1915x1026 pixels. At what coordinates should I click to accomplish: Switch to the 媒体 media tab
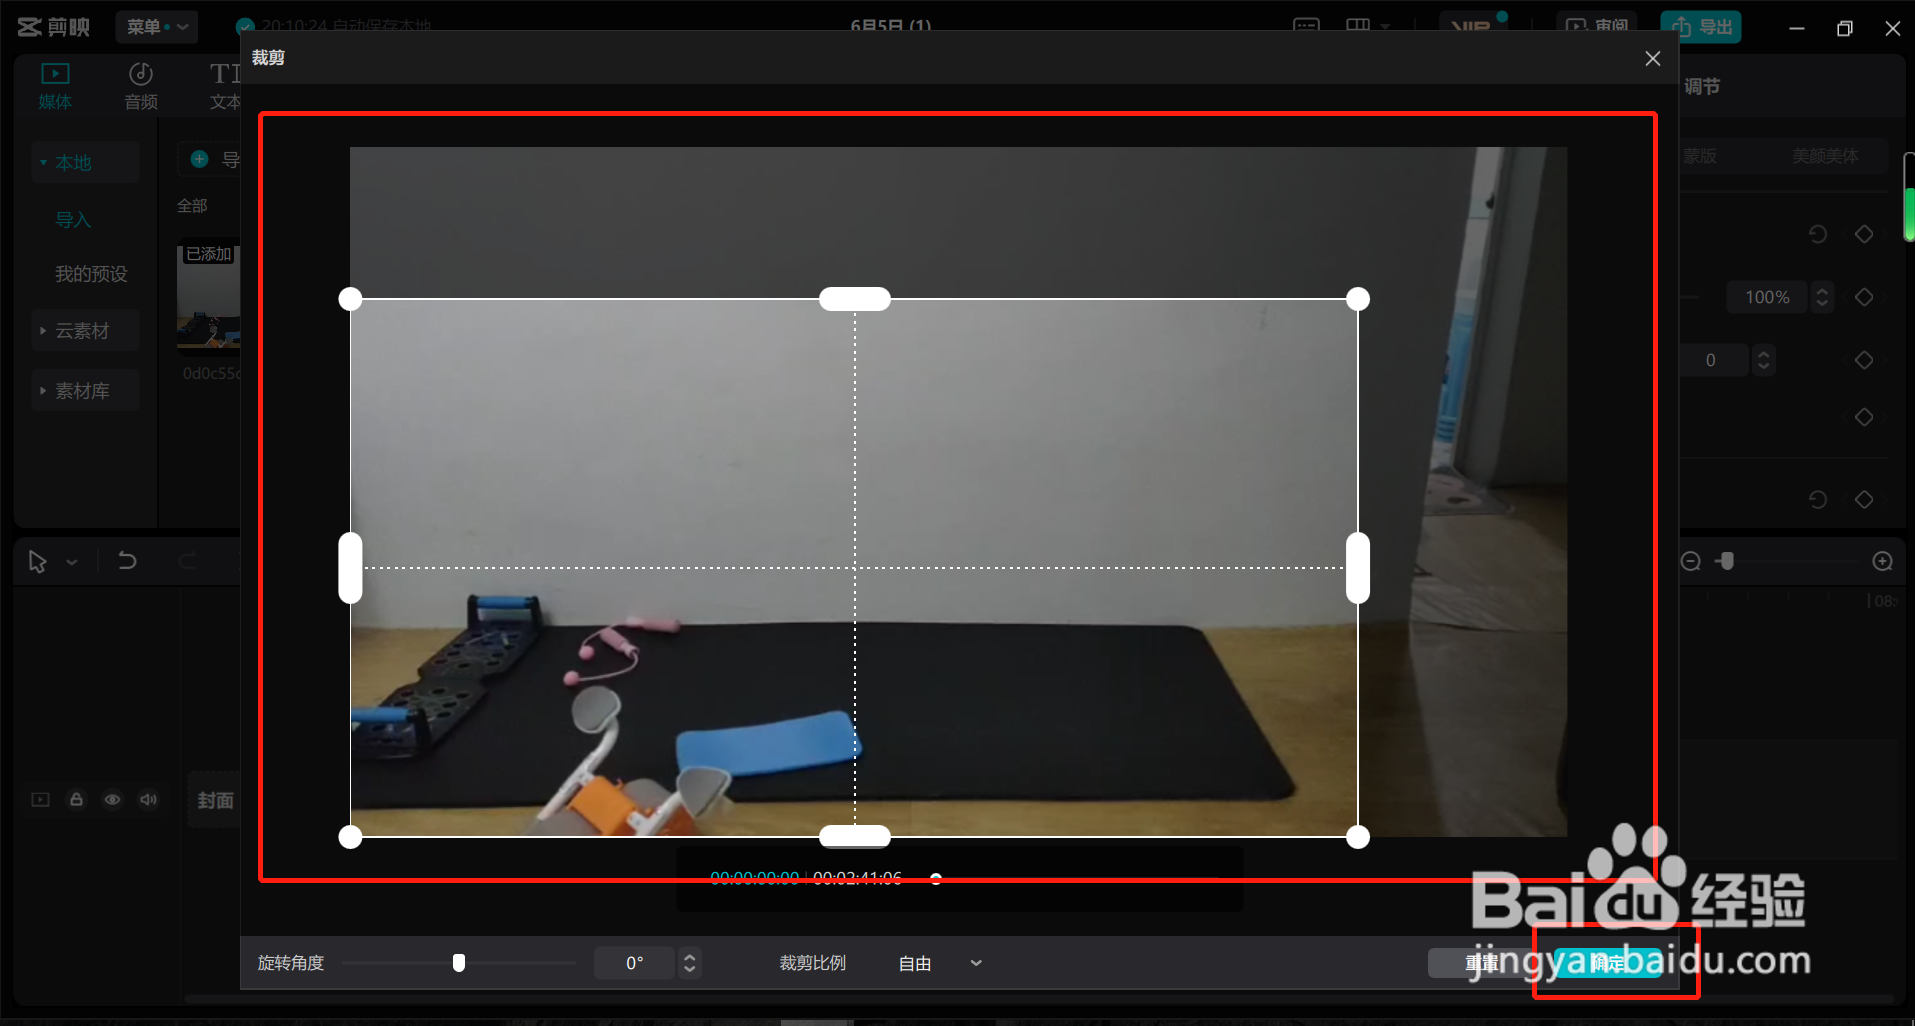click(55, 86)
